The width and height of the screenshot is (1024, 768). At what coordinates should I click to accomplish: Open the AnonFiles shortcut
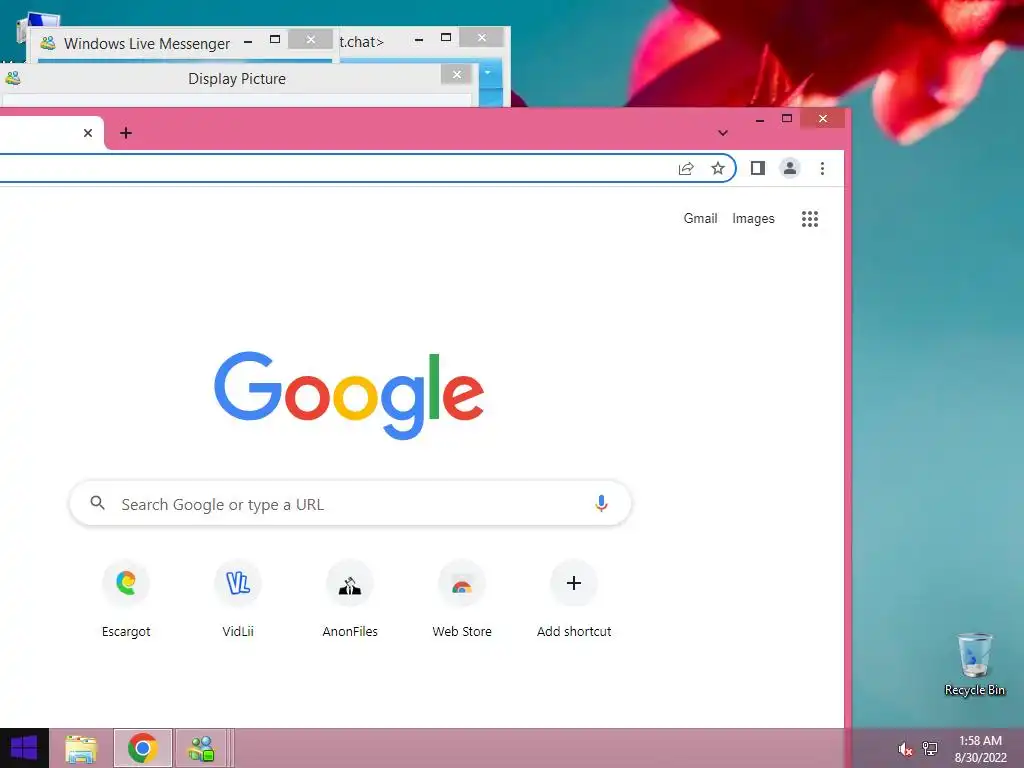click(x=350, y=600)
